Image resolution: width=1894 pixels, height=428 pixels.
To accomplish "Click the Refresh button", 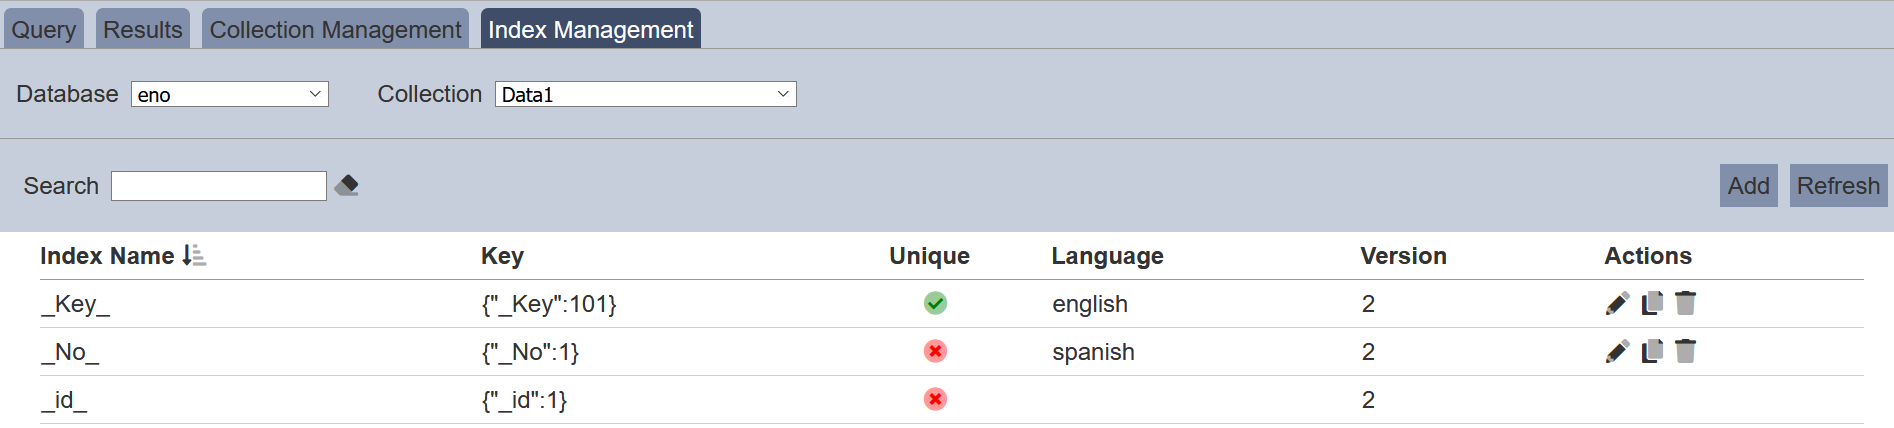I will [x=1839, y=186].
